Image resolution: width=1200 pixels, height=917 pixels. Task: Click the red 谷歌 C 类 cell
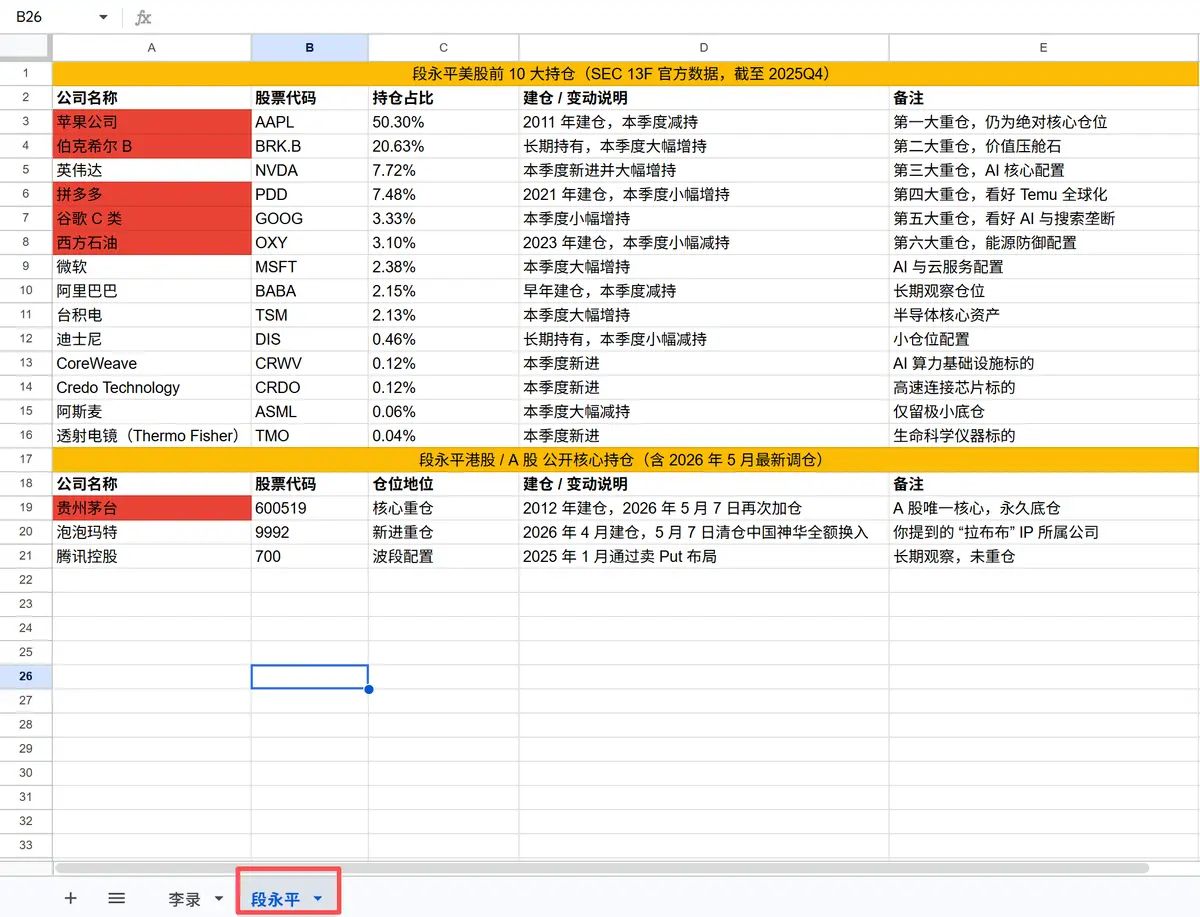152,218
